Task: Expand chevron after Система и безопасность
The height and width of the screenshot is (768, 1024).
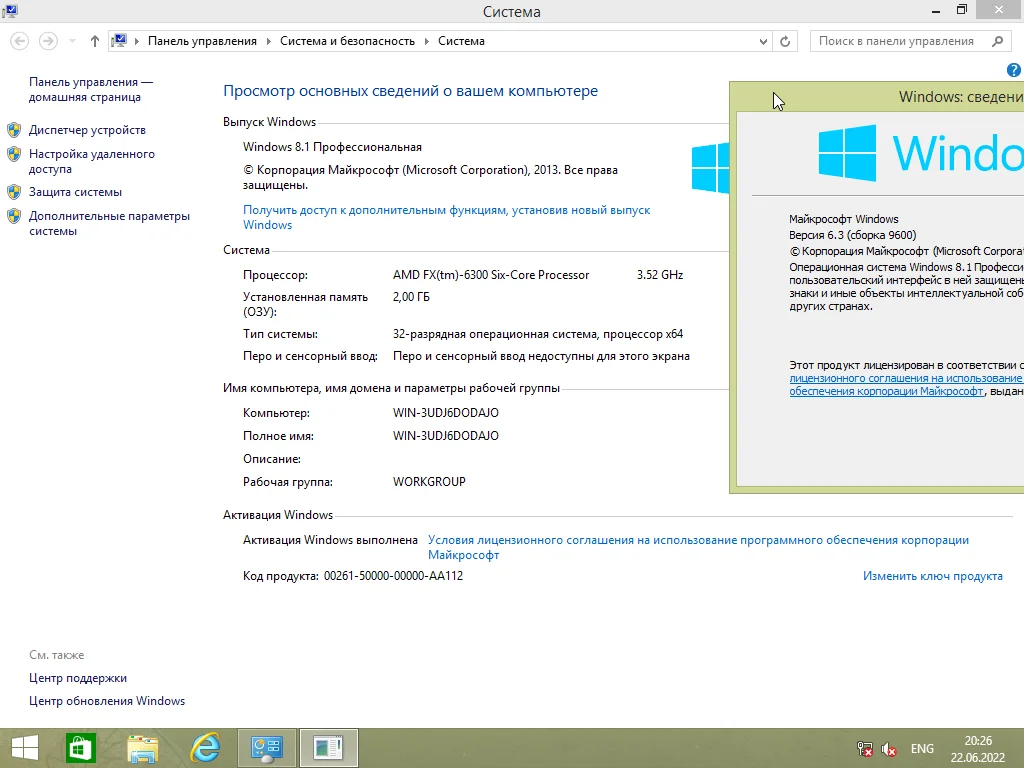Action: 426,41
